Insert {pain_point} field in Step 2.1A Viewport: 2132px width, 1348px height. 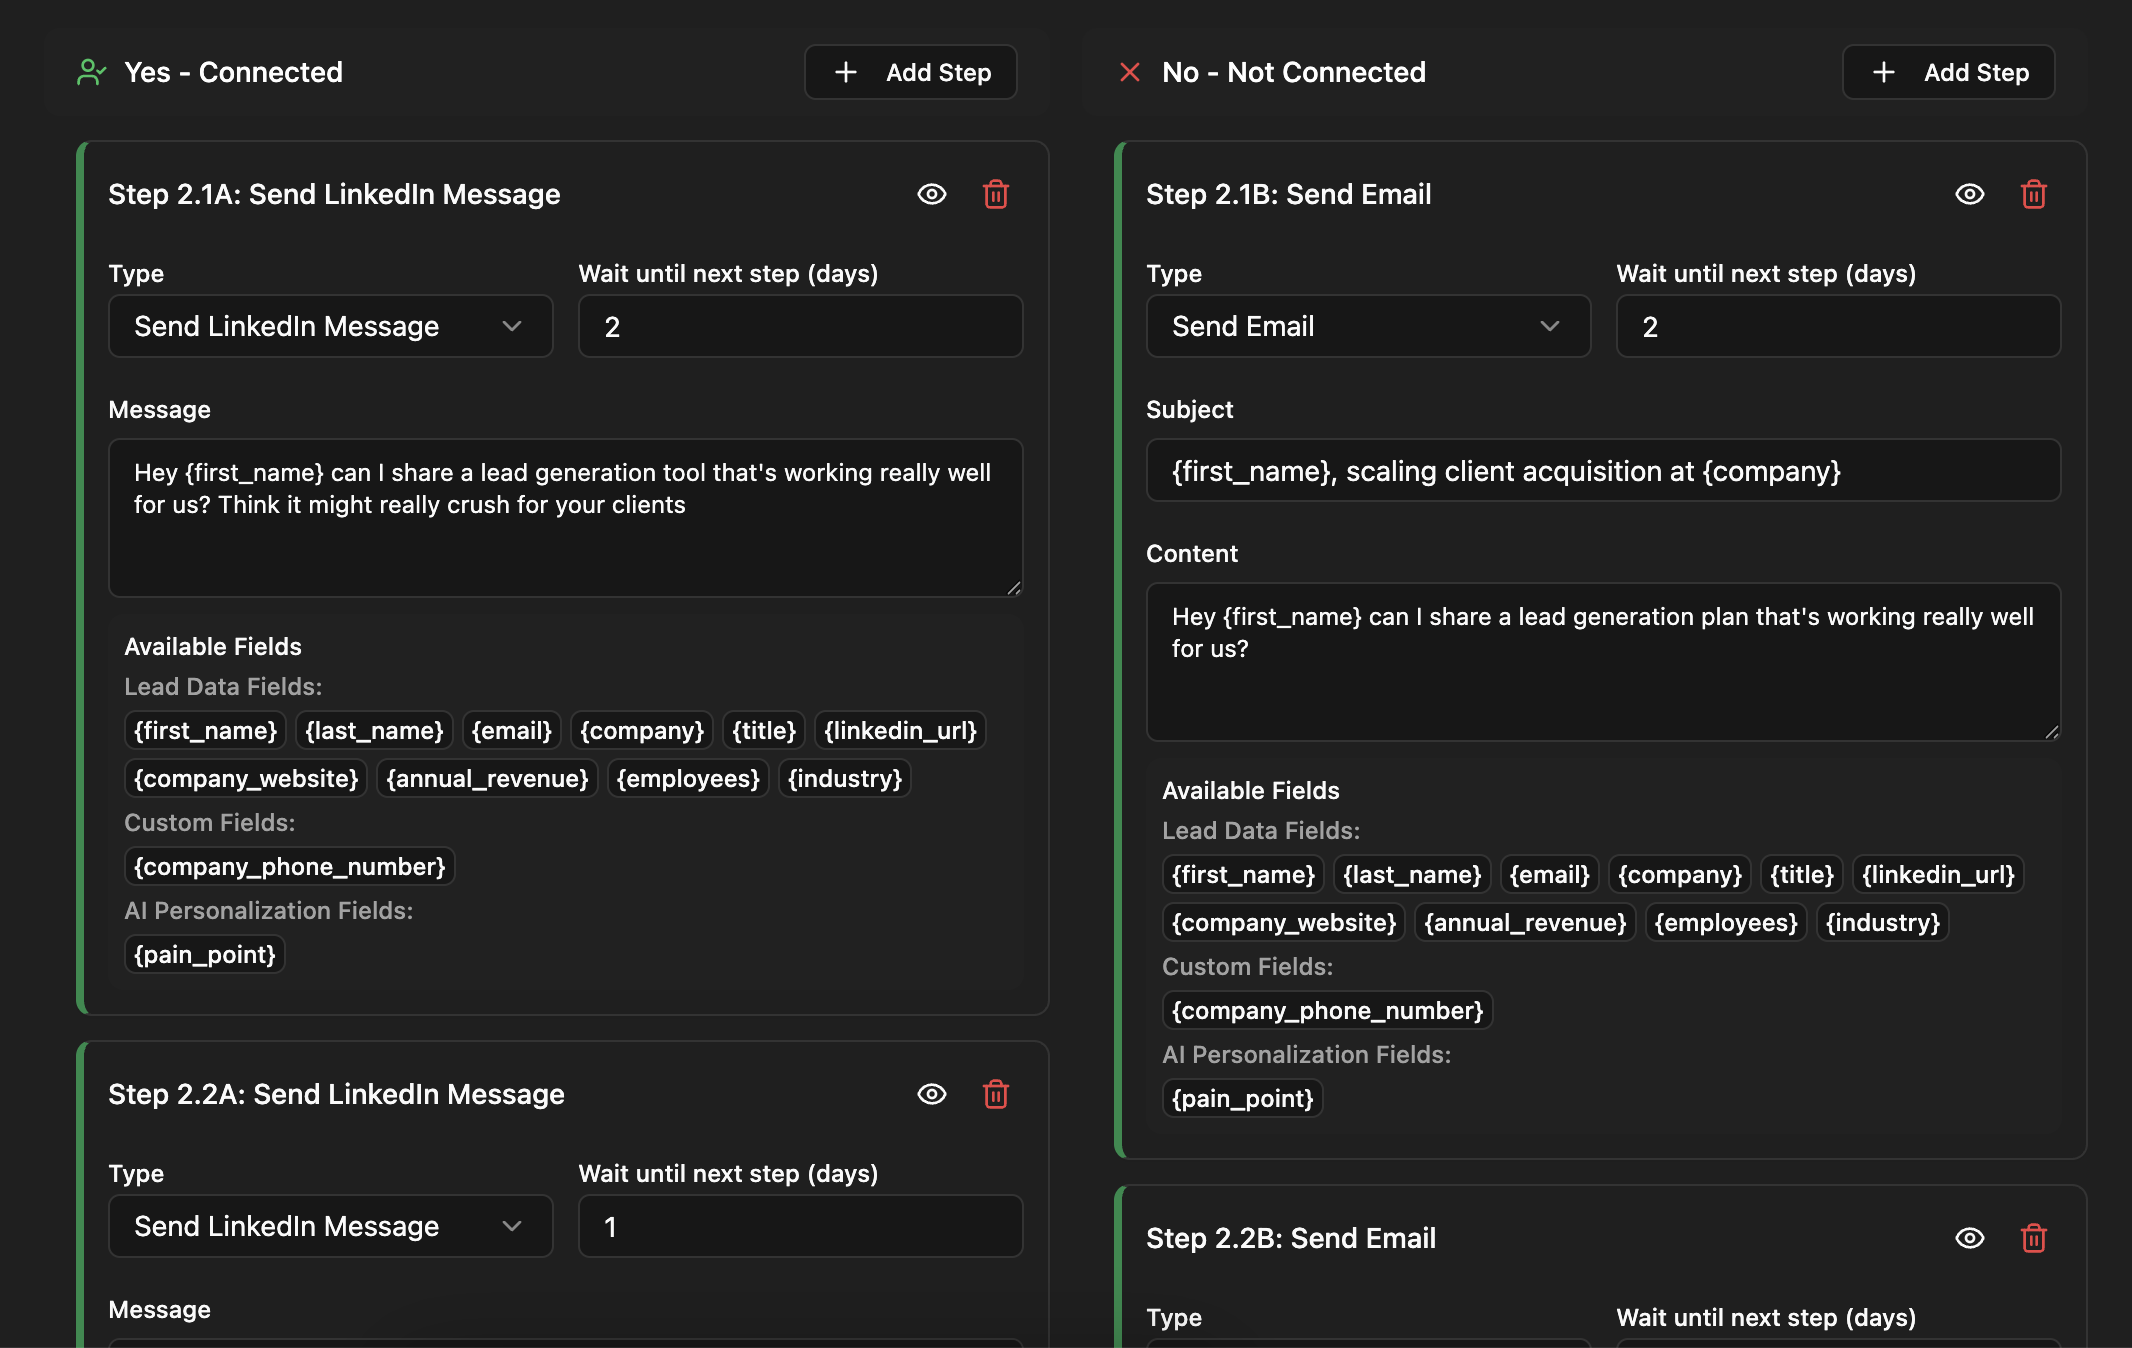pyautogui.click(x=204, y=954)
